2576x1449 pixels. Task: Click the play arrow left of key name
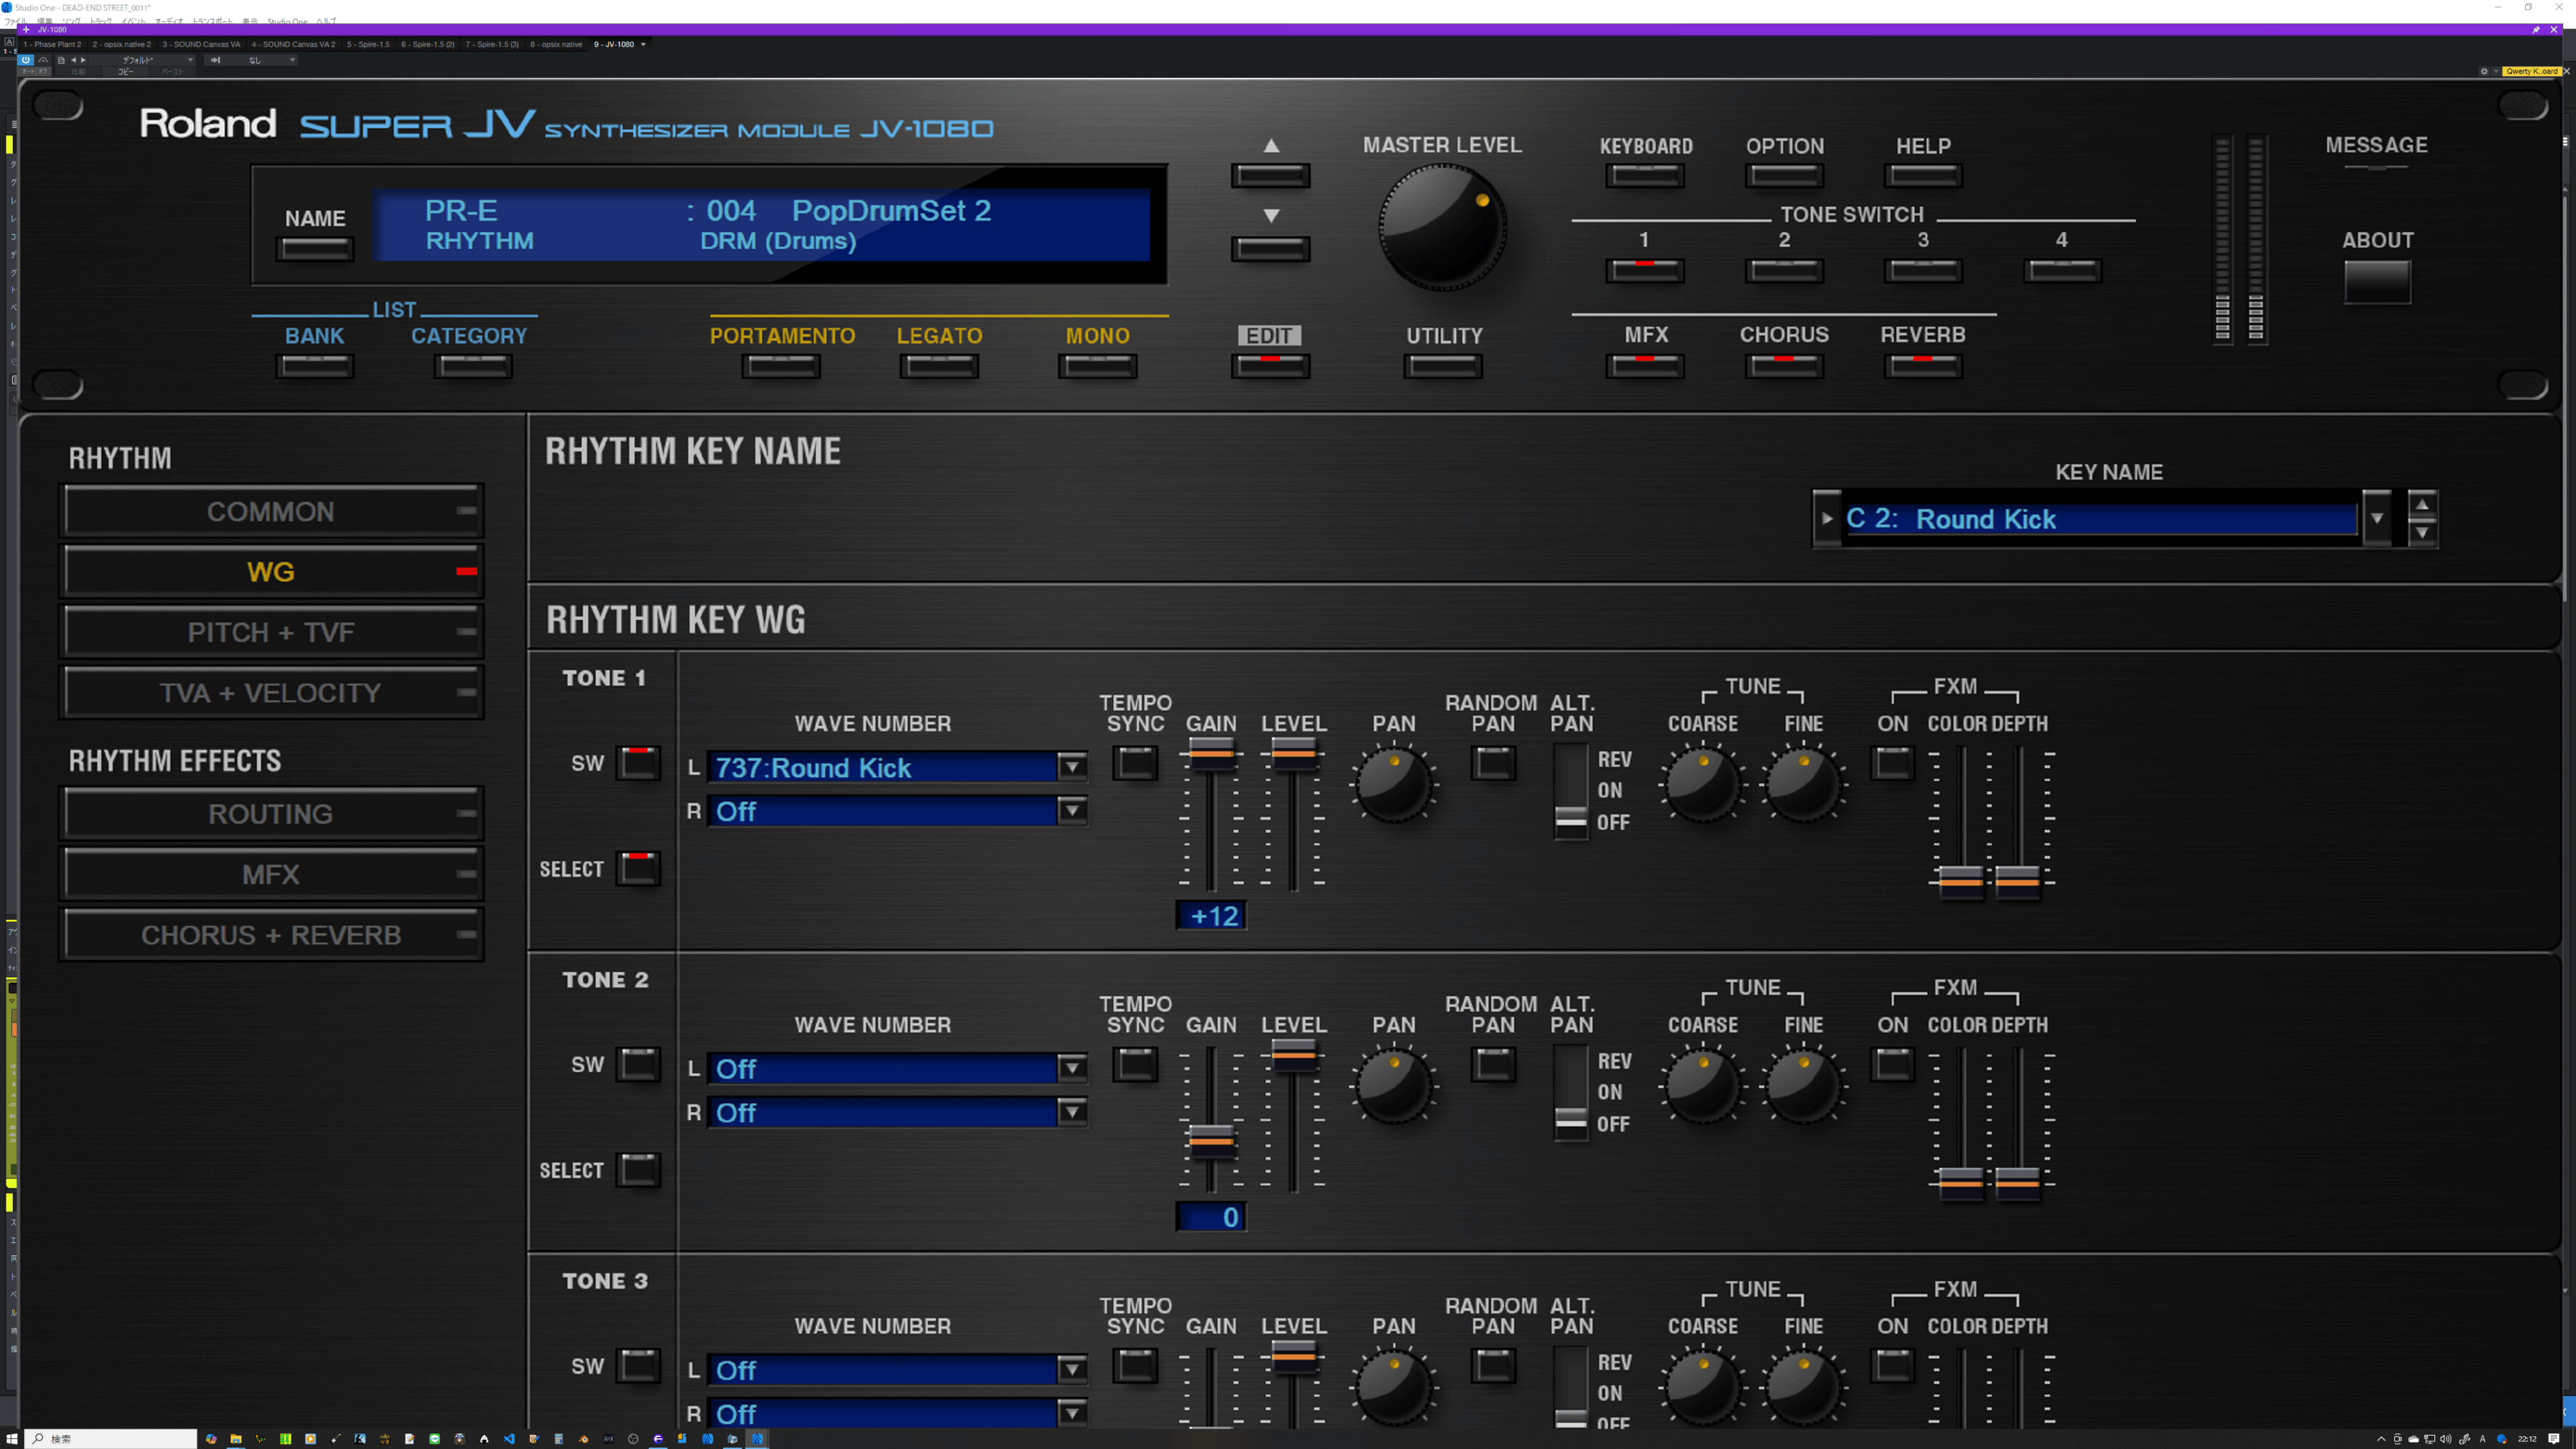(1827, 518)
